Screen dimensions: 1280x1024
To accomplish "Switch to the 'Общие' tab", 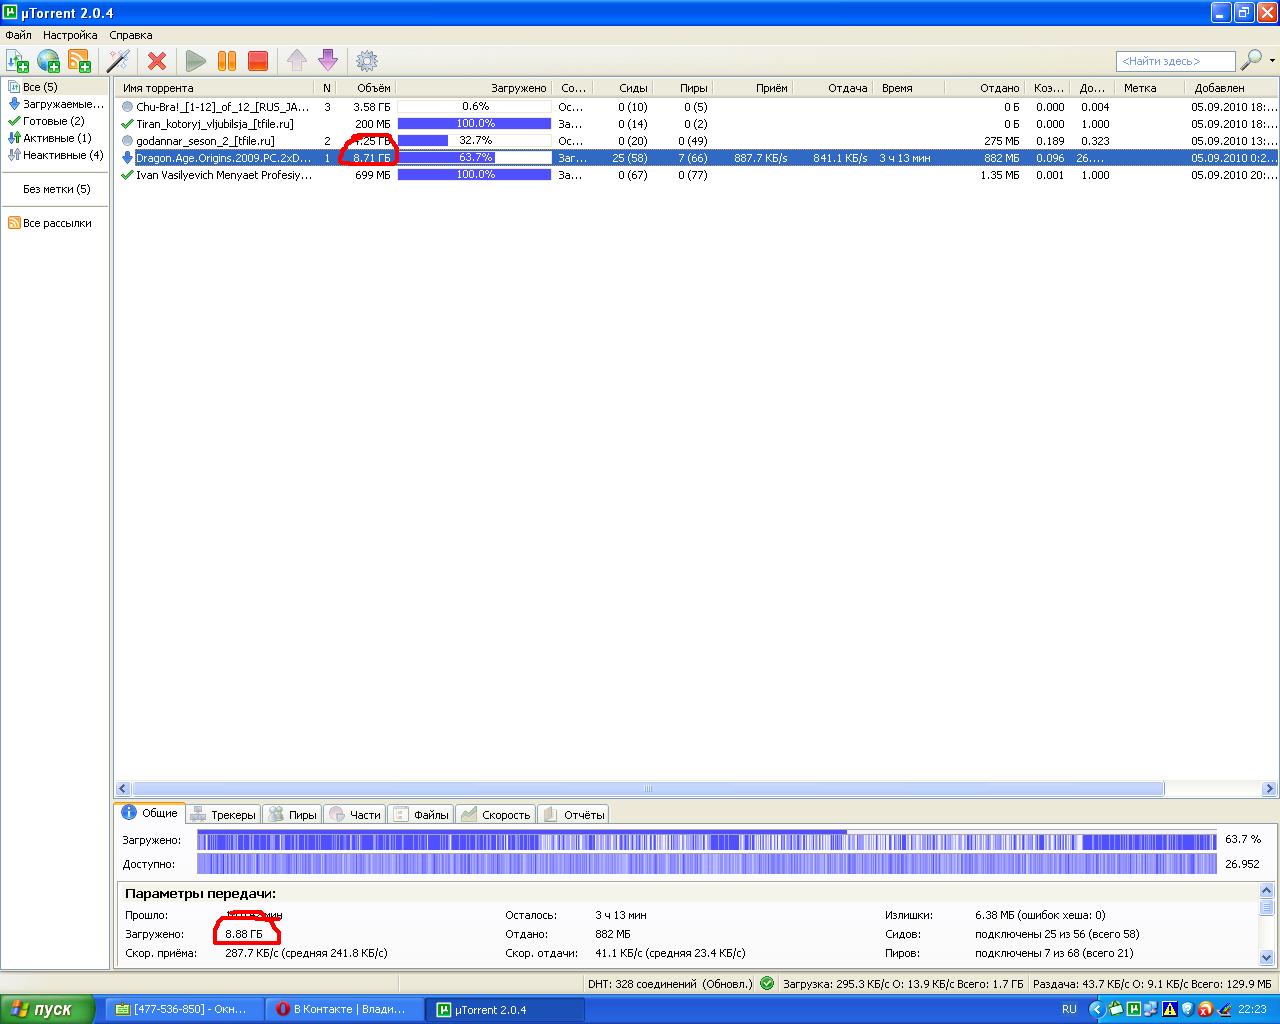I will [x=149, y=813].
